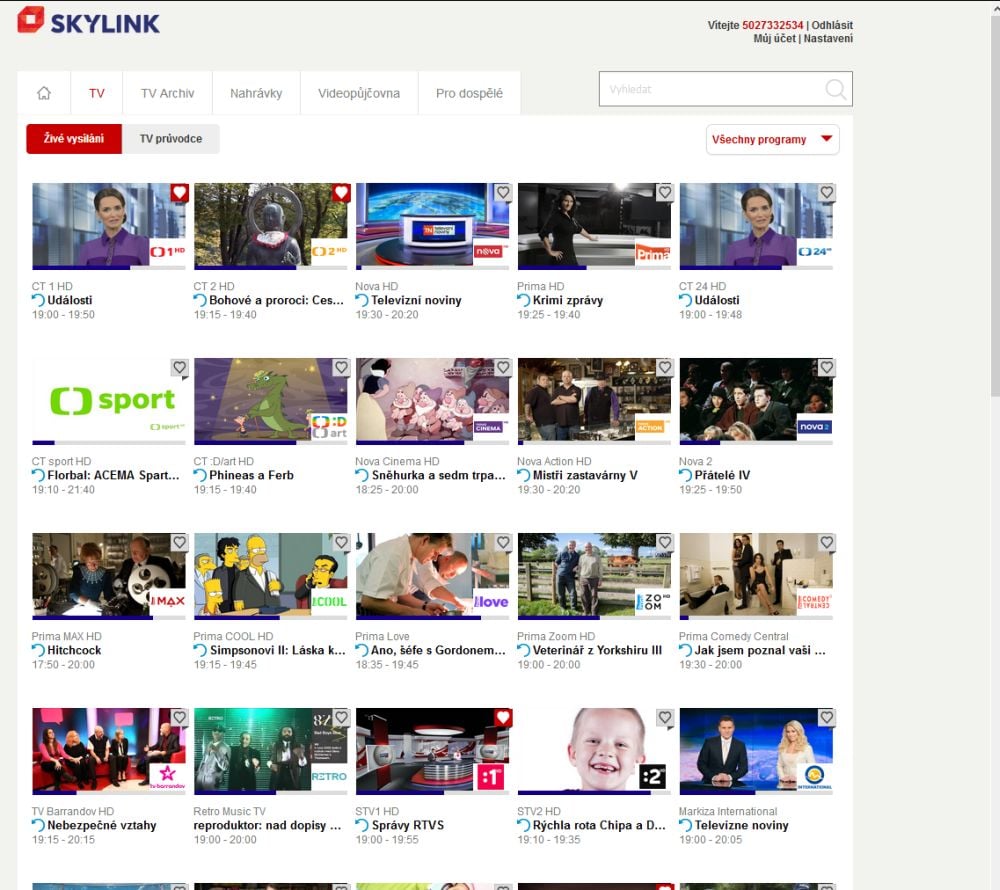Click replay icon beside Veterinář z Yorkshiru III
The image size is (1000, 890).
tap(524, 650)
